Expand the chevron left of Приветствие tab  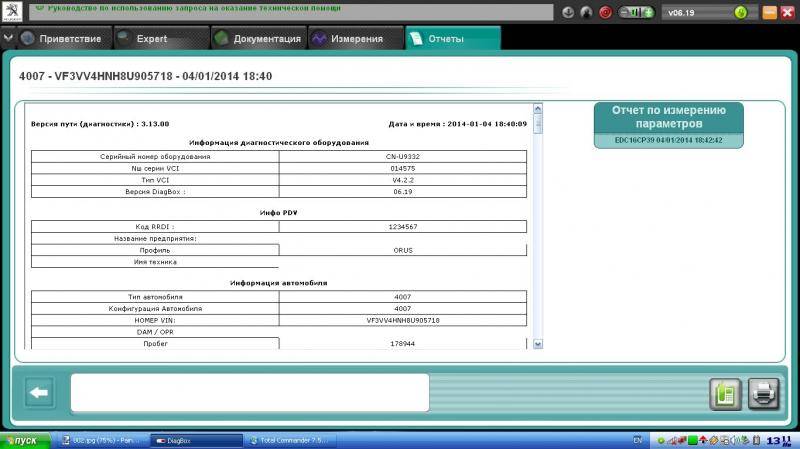(9, 39)
